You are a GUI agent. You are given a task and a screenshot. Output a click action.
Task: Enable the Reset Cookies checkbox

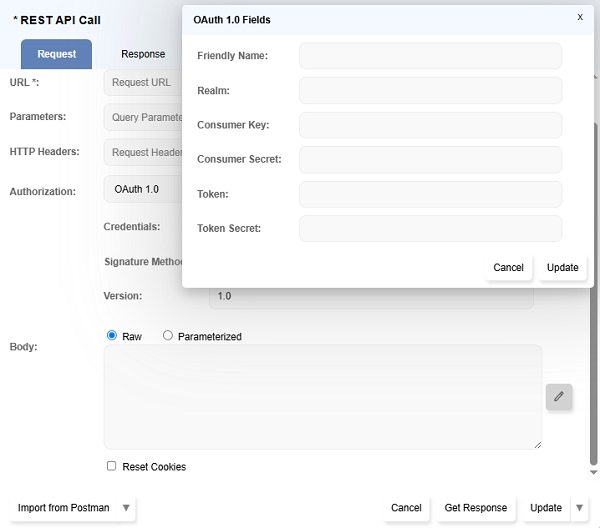(x=112, y=466)
